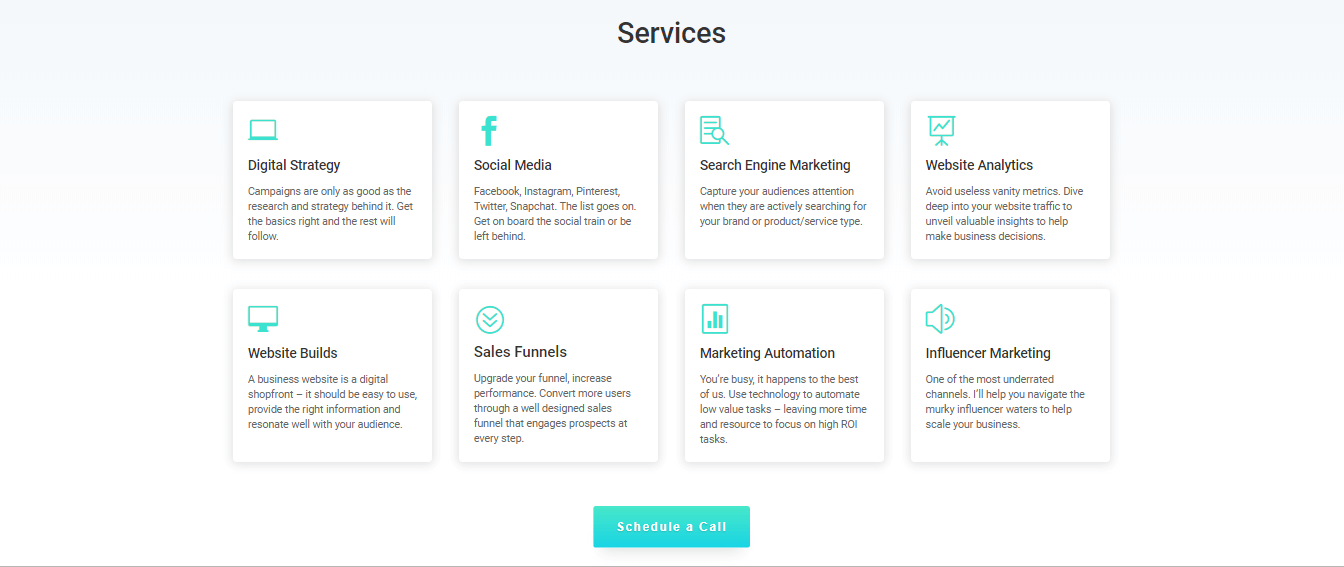Open the Schedule a Call button
This screenshot has height=567, width=1344.
[671, 527]
